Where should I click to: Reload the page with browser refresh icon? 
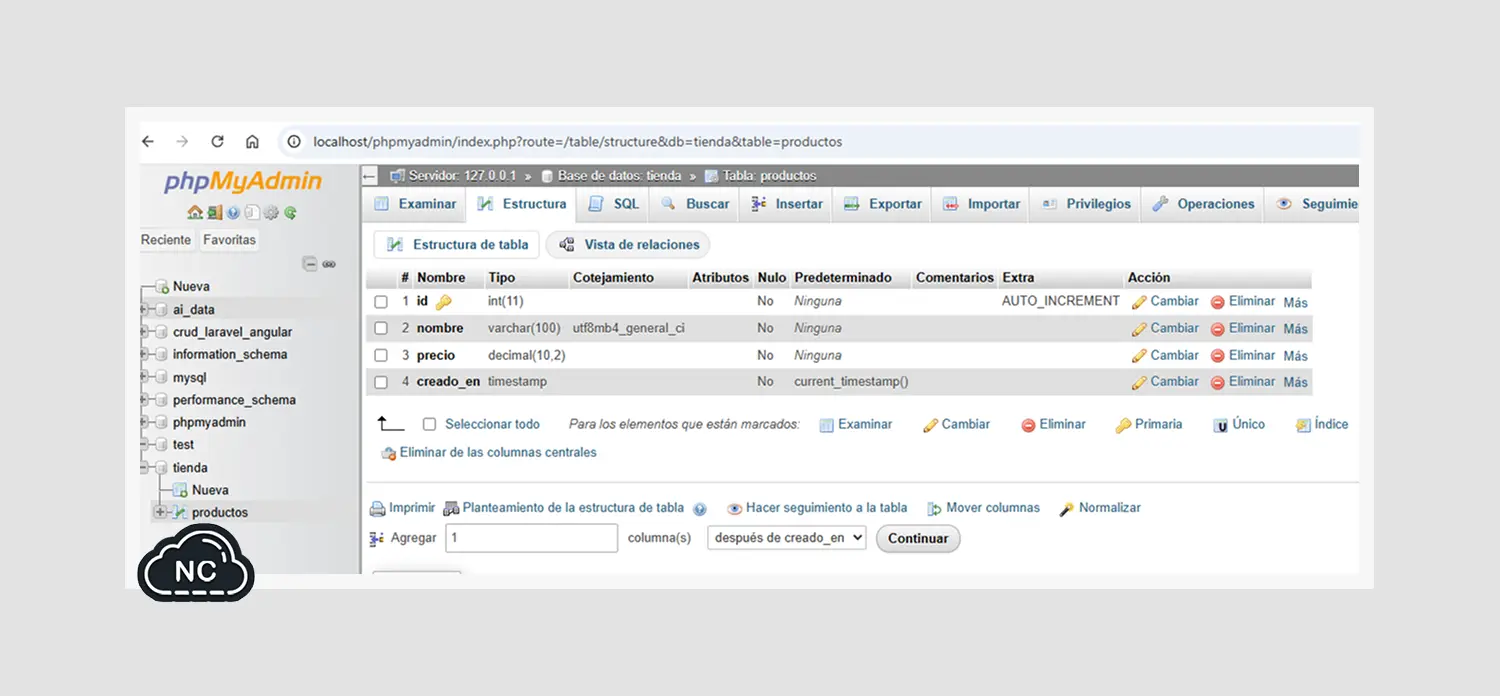pyautogui.click(x=217, y=142)
